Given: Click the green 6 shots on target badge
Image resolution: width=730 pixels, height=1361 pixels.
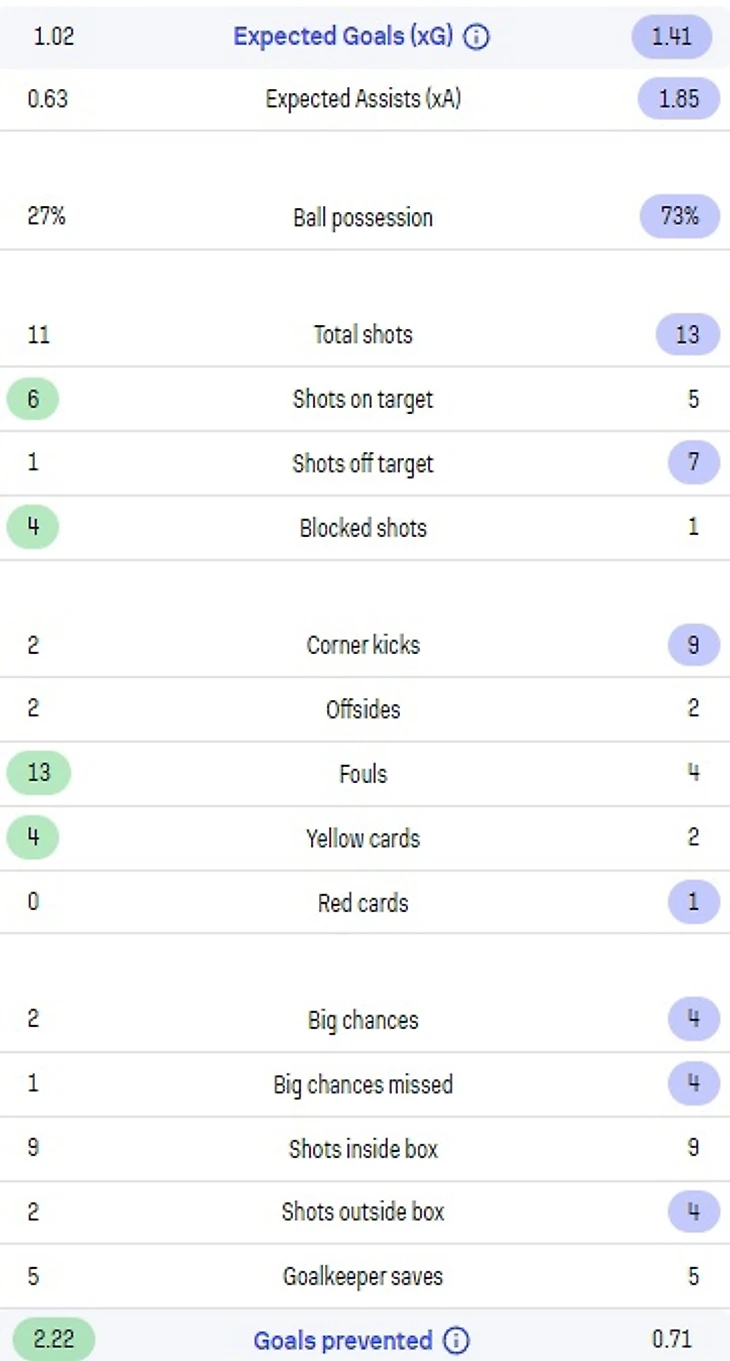Looking at the screenshot, I should [x=33, y=399].
